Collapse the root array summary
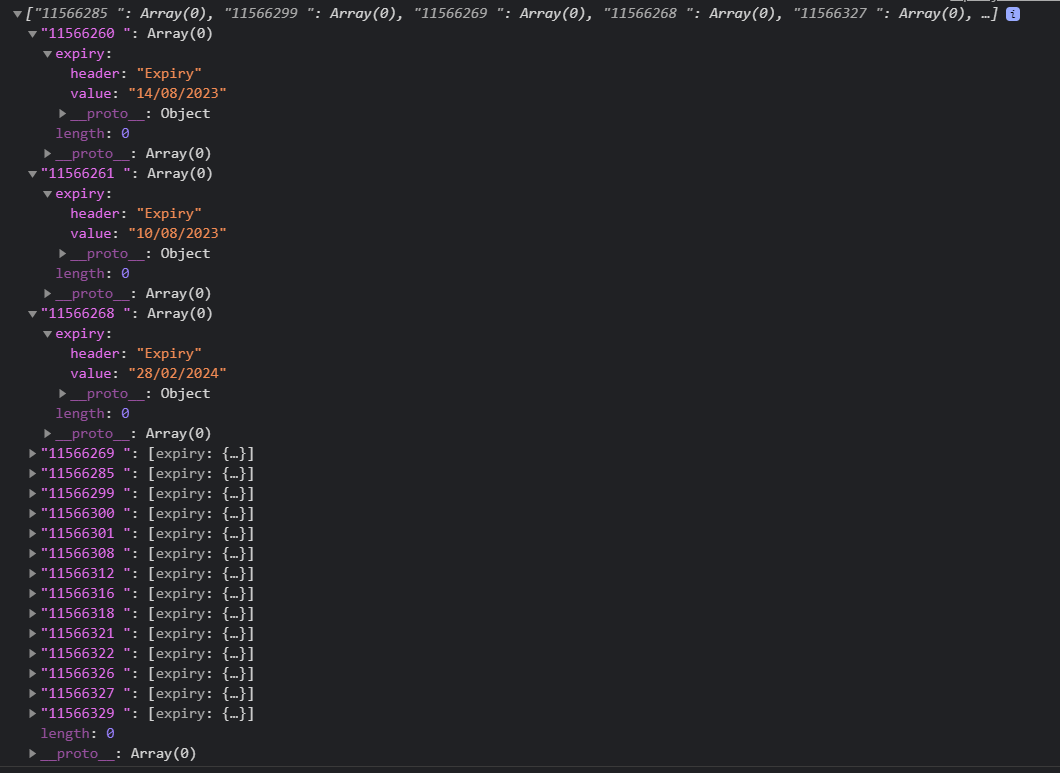This screenshot has height=773, width=1060. (18, 14)
